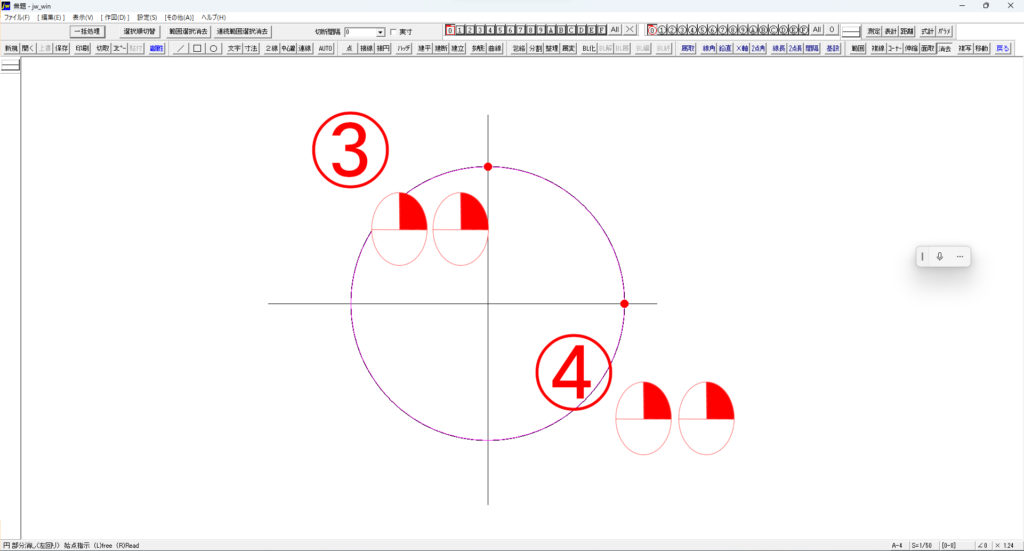Click the 範囲選択消去 button

(190, 32)
